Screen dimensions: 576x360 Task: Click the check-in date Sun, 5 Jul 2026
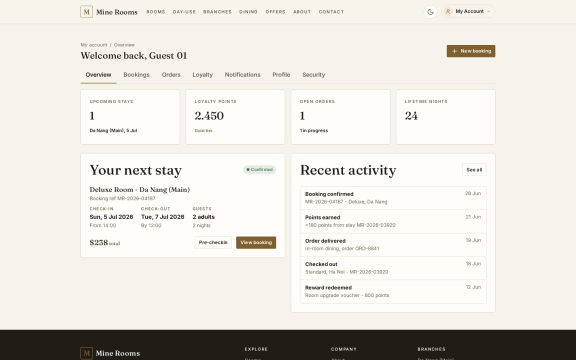[x=111, y=217]
